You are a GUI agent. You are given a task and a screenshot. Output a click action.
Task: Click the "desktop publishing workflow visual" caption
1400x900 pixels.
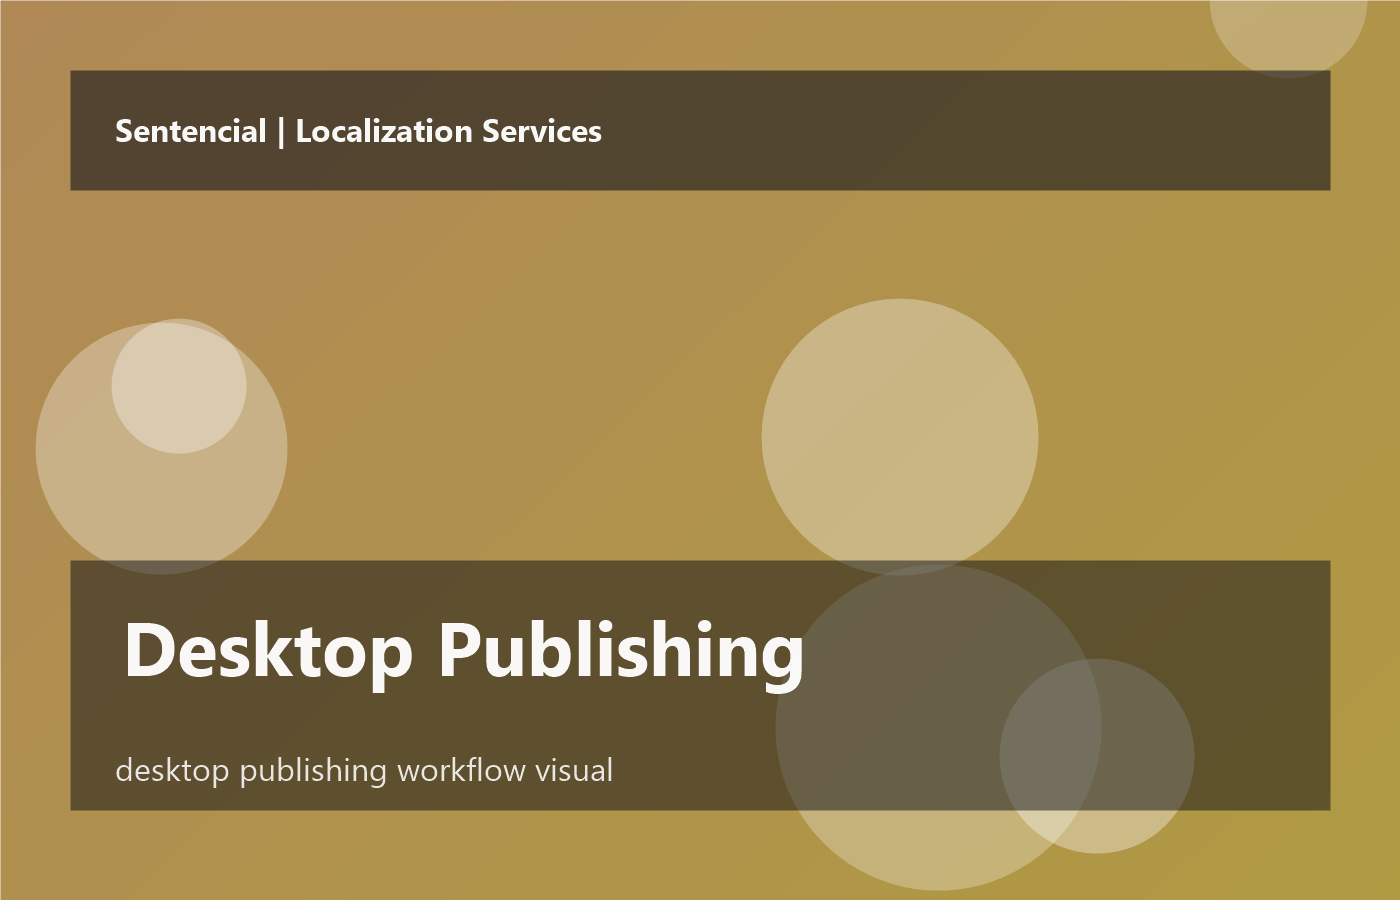pos(364,771)
